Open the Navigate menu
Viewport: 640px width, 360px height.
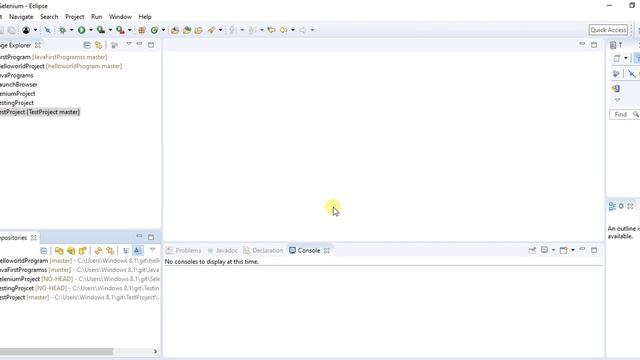coord(21,17)
